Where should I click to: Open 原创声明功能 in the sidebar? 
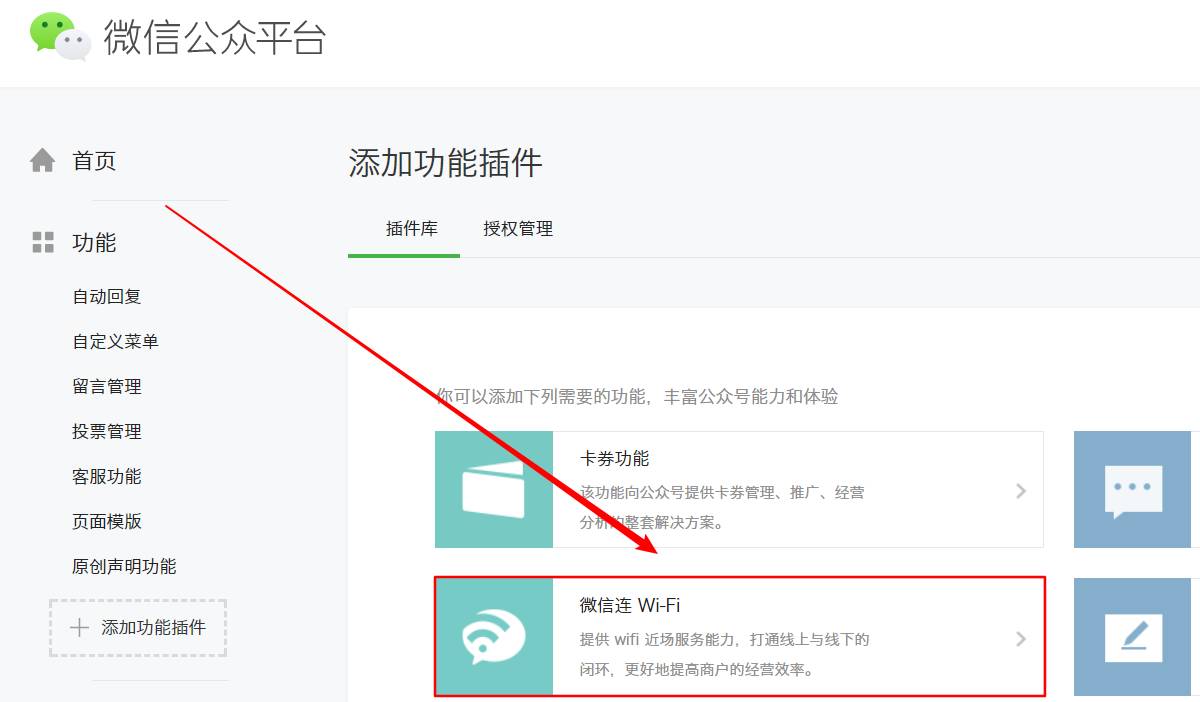124,567
